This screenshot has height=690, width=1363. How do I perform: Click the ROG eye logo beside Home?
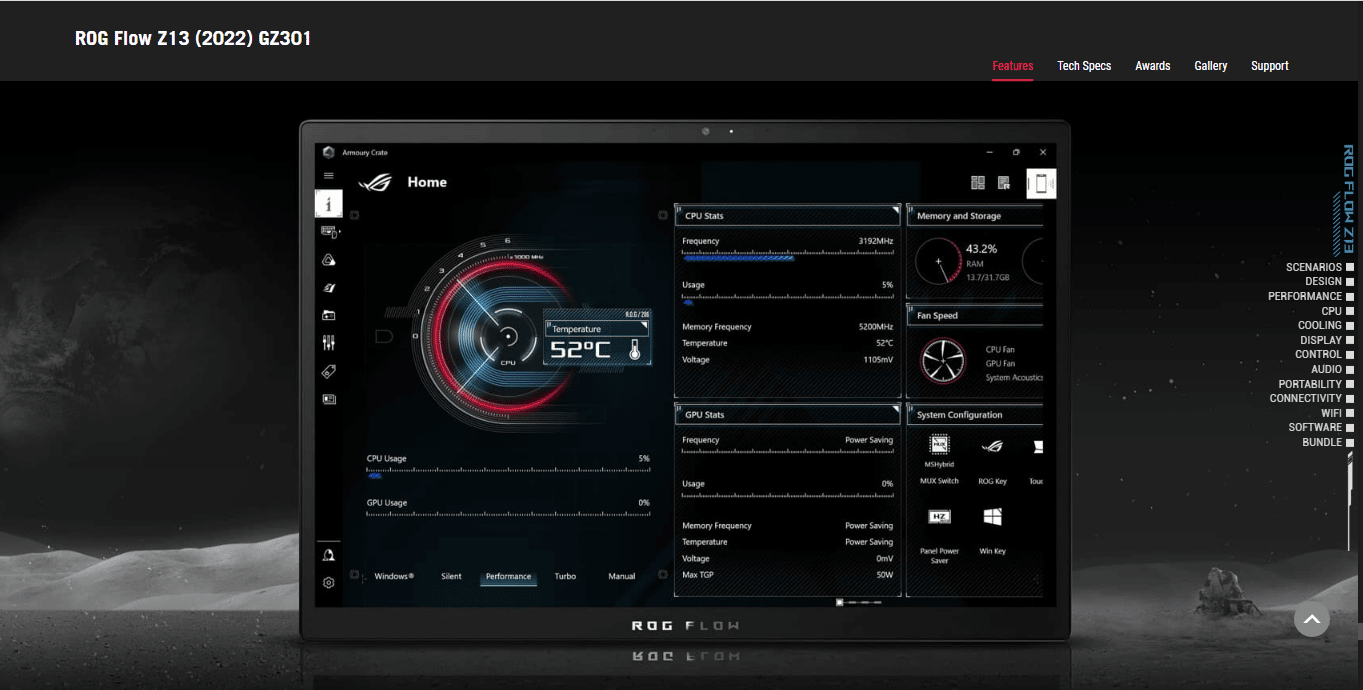pyautogui.click(x=375, y=182)
